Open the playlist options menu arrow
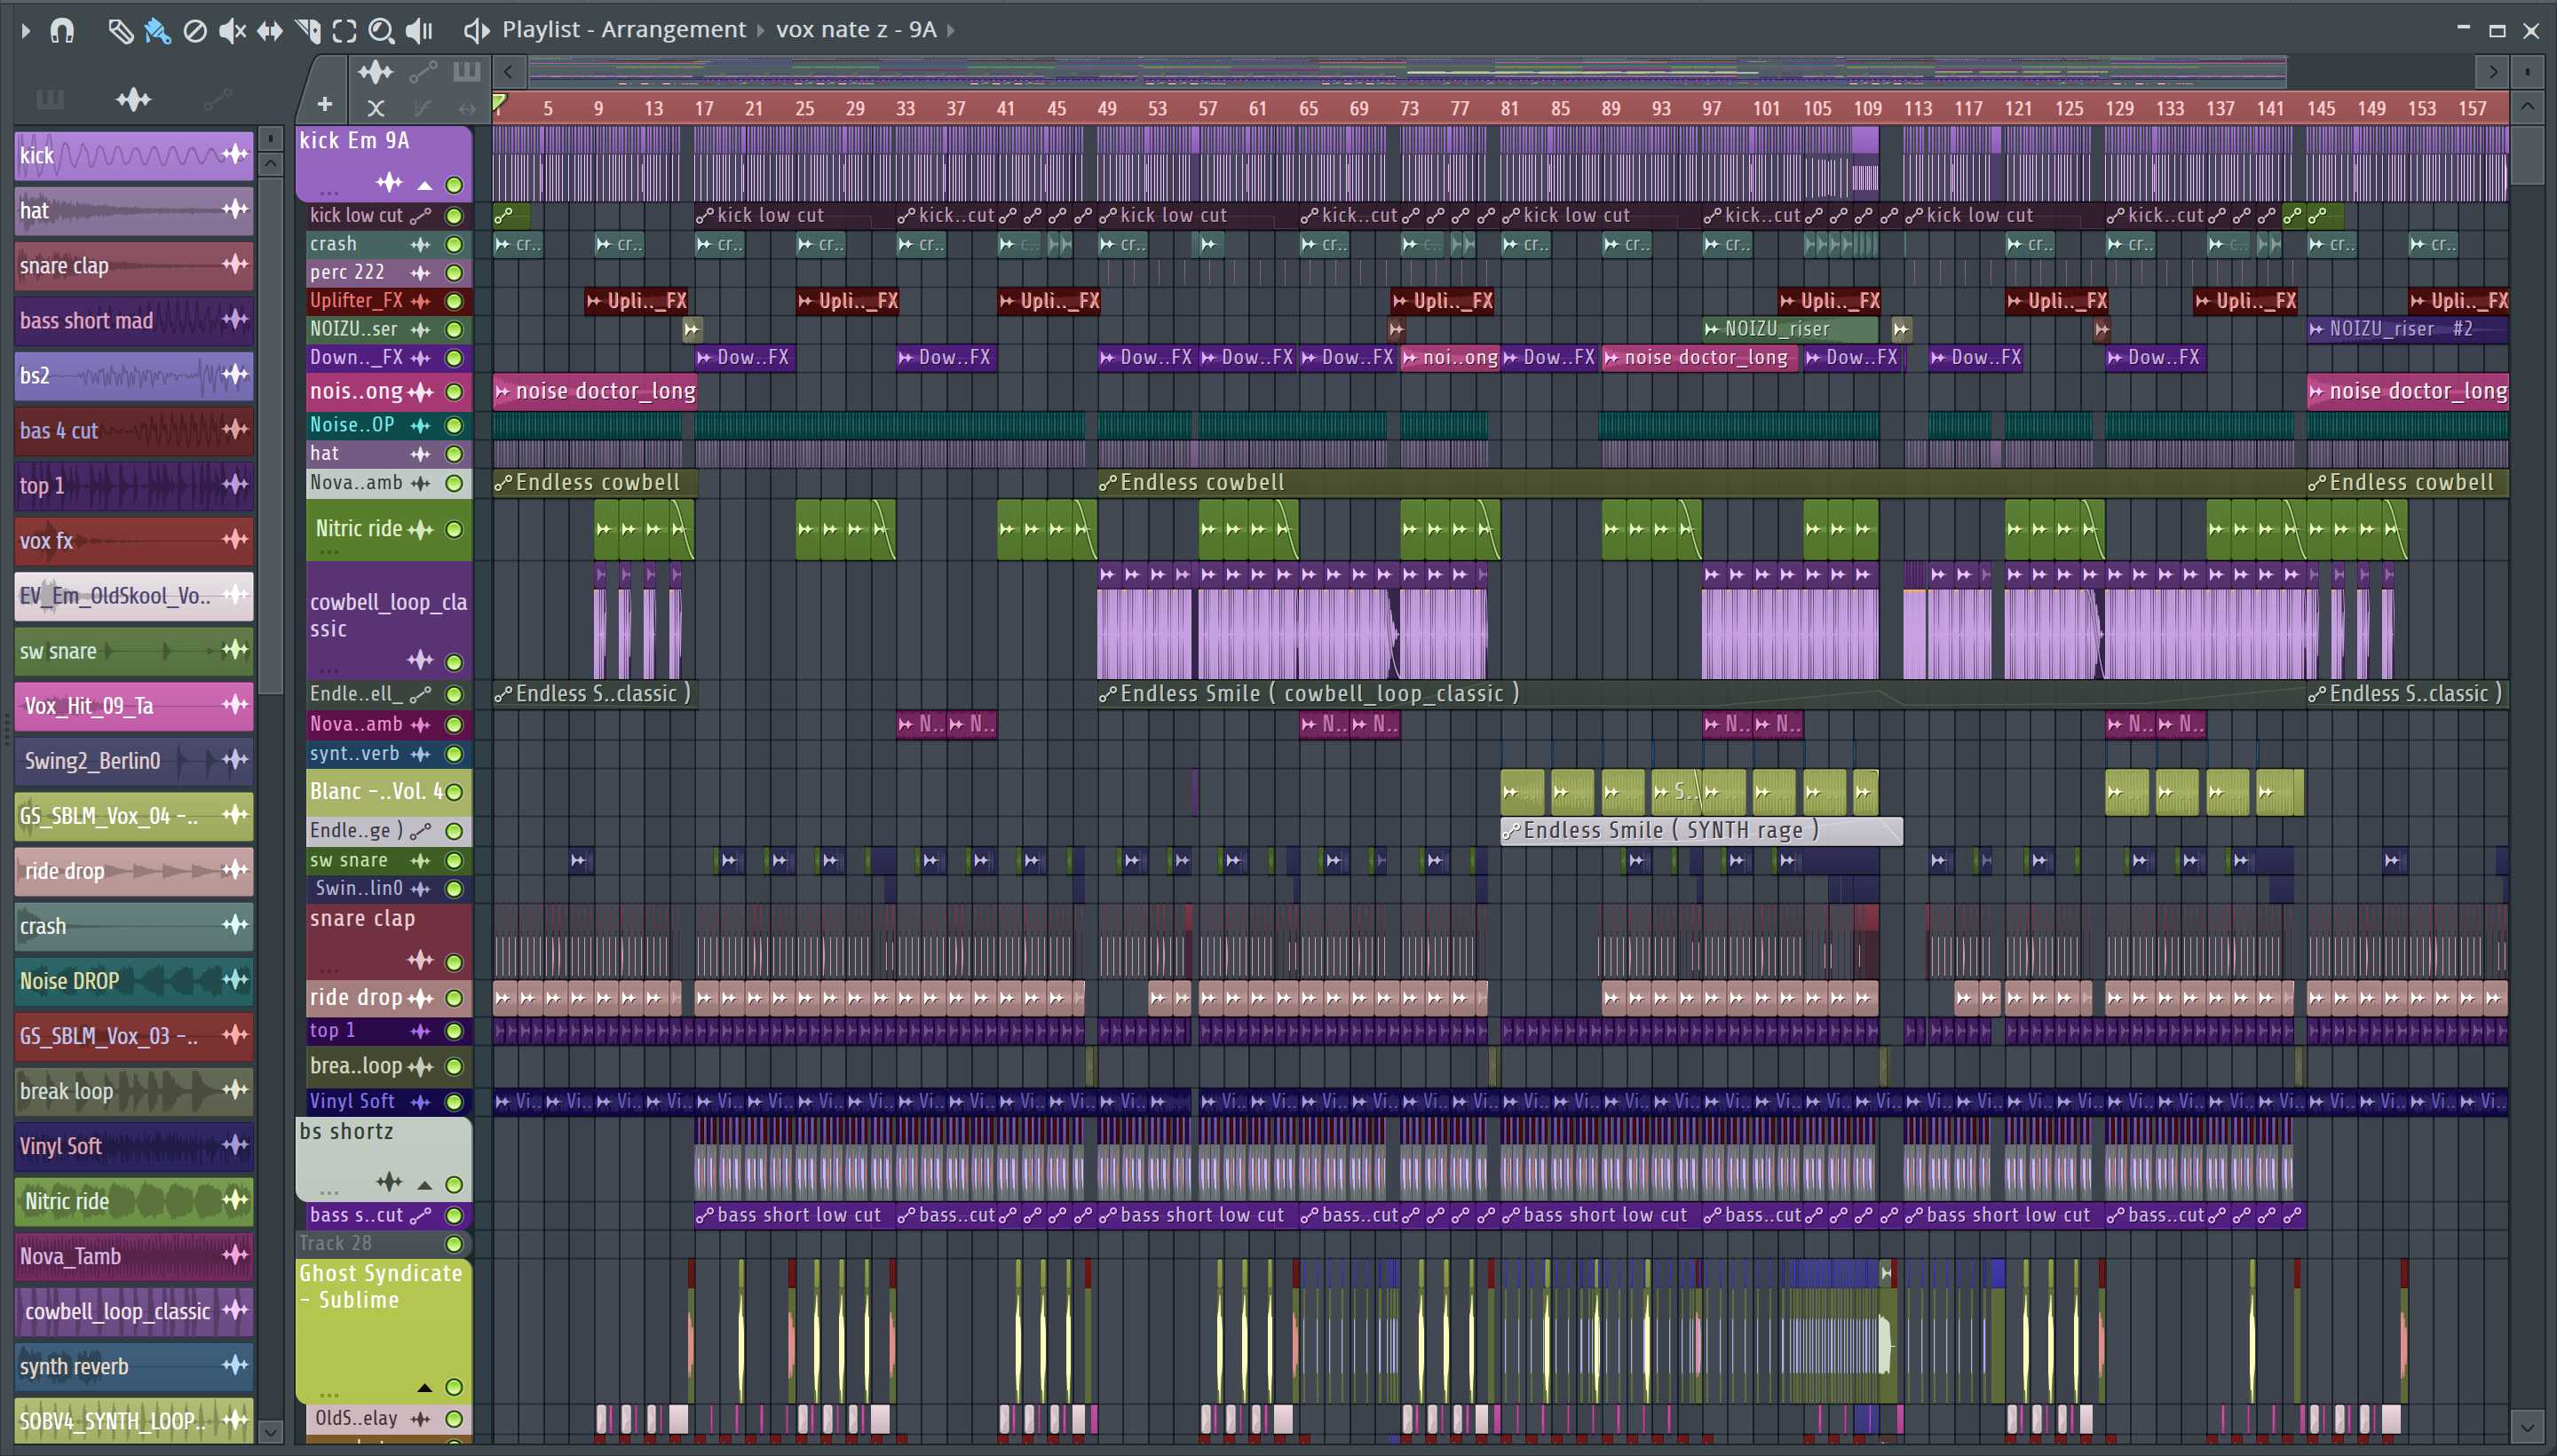Viewport: 2557px width, 1456px height. click(26, 30)
